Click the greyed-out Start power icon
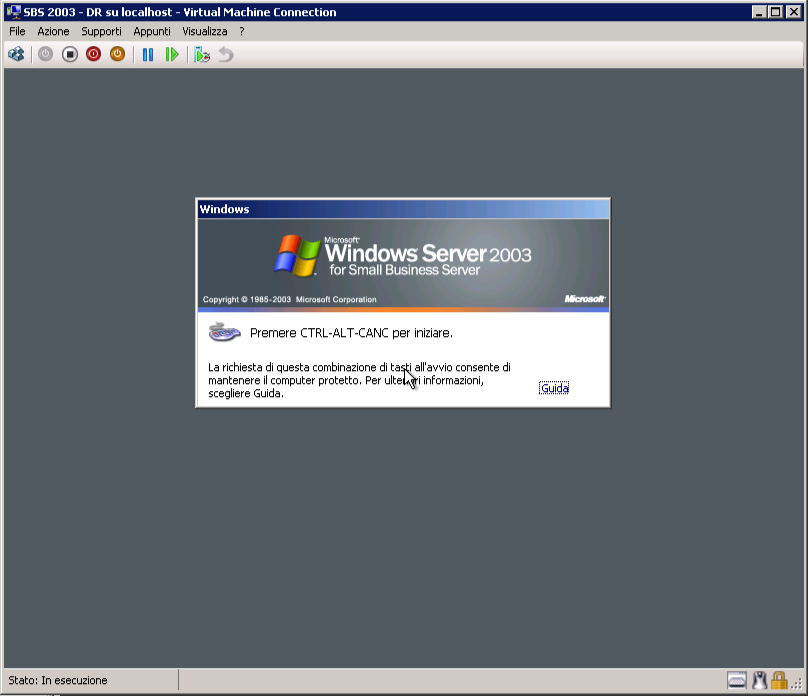 coord(45,54)
